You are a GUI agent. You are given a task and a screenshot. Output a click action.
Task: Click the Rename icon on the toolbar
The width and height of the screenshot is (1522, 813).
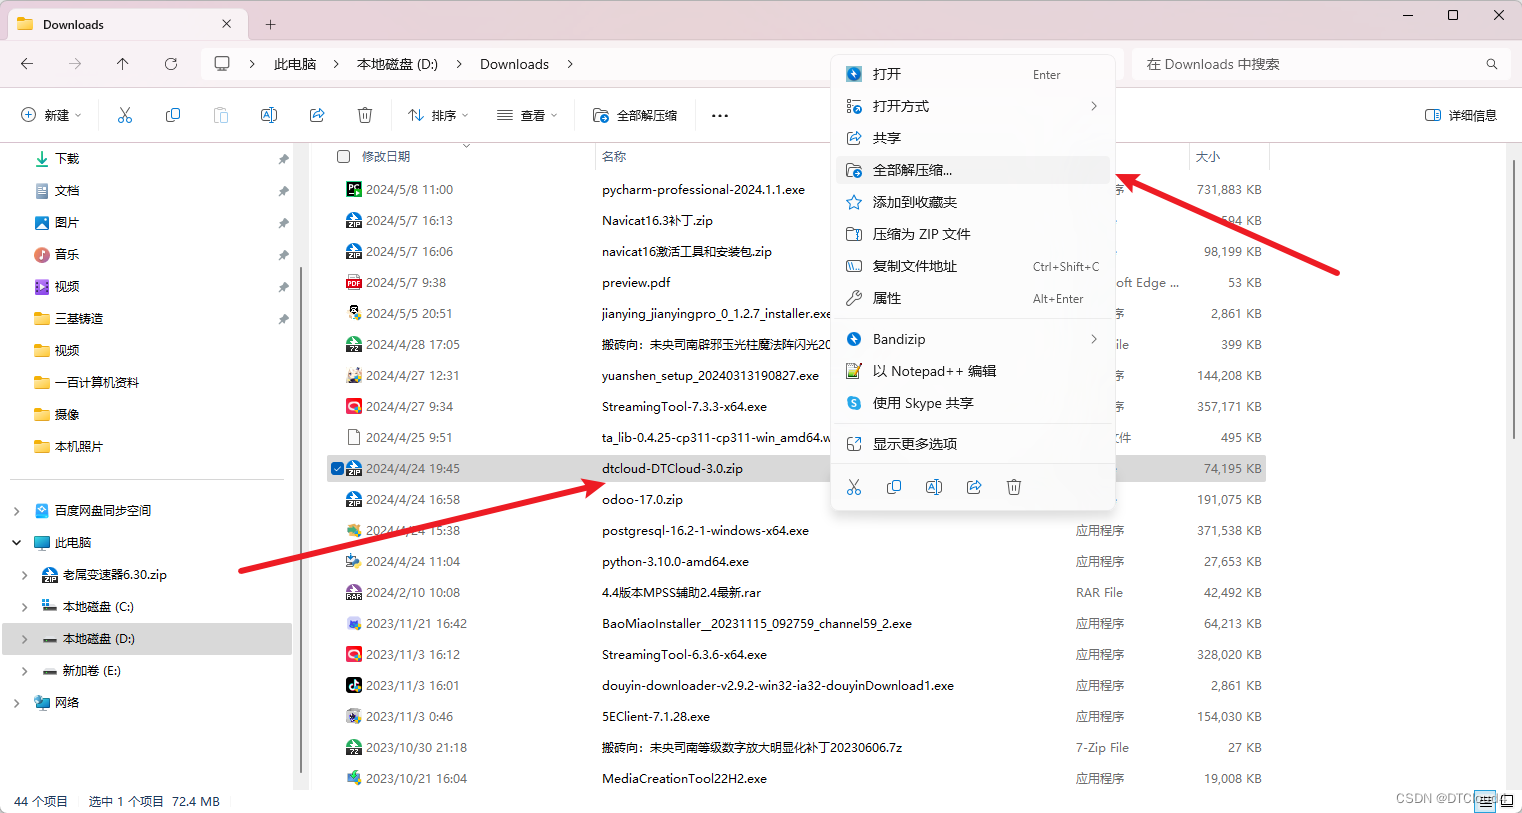(268, 114)
